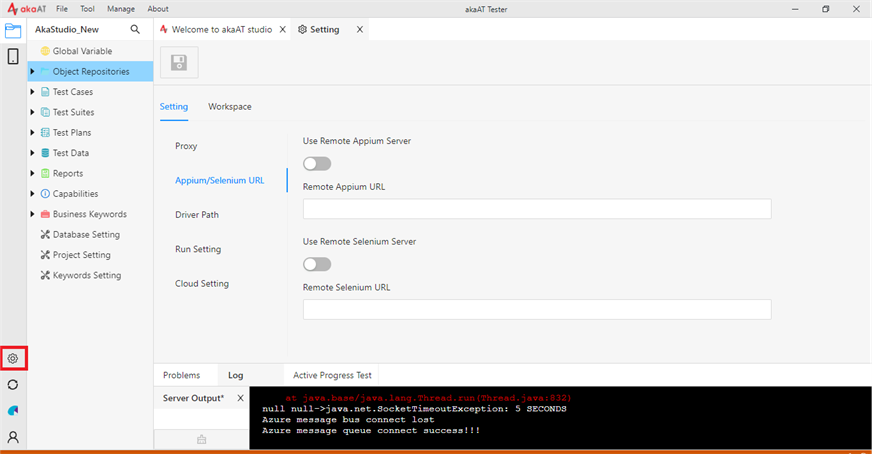Click the clear log icon below Server Output
Image resolution: width=872 pixels, height=454 pixels.
(x=201, y=440)
